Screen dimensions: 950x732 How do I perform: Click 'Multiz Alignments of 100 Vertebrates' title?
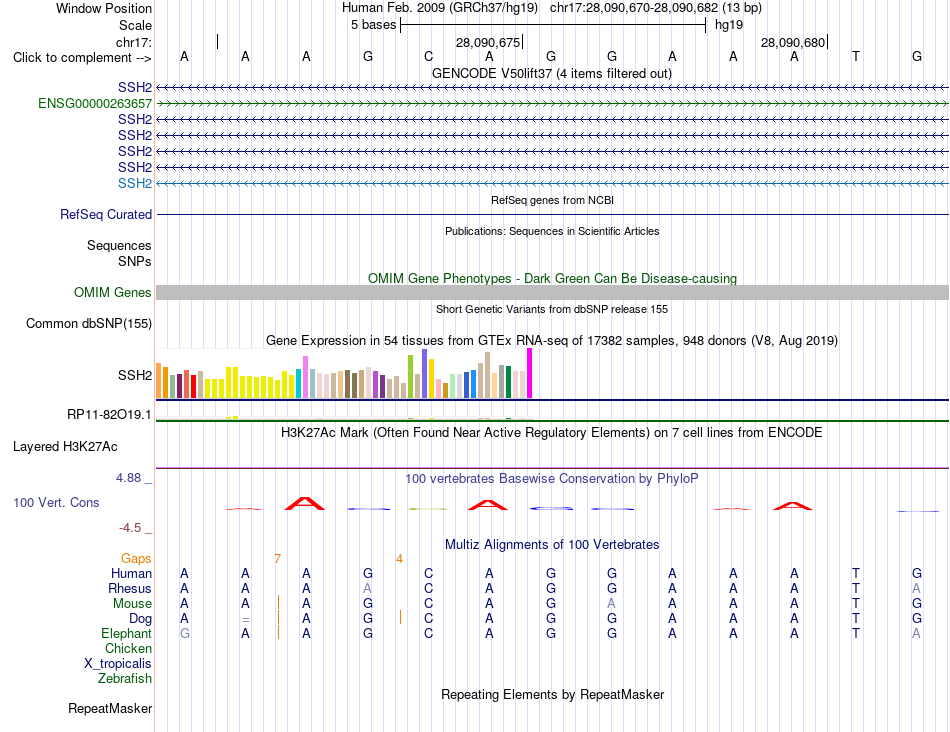552,544
